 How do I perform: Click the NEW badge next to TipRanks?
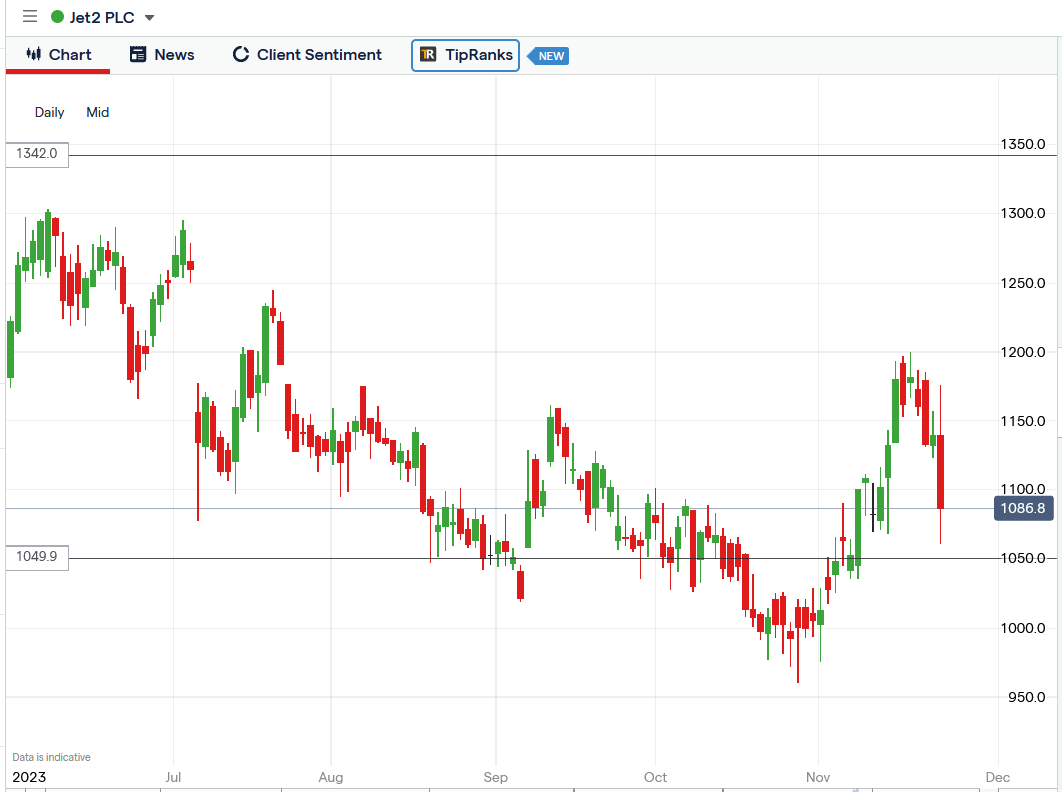click(549, 56)
